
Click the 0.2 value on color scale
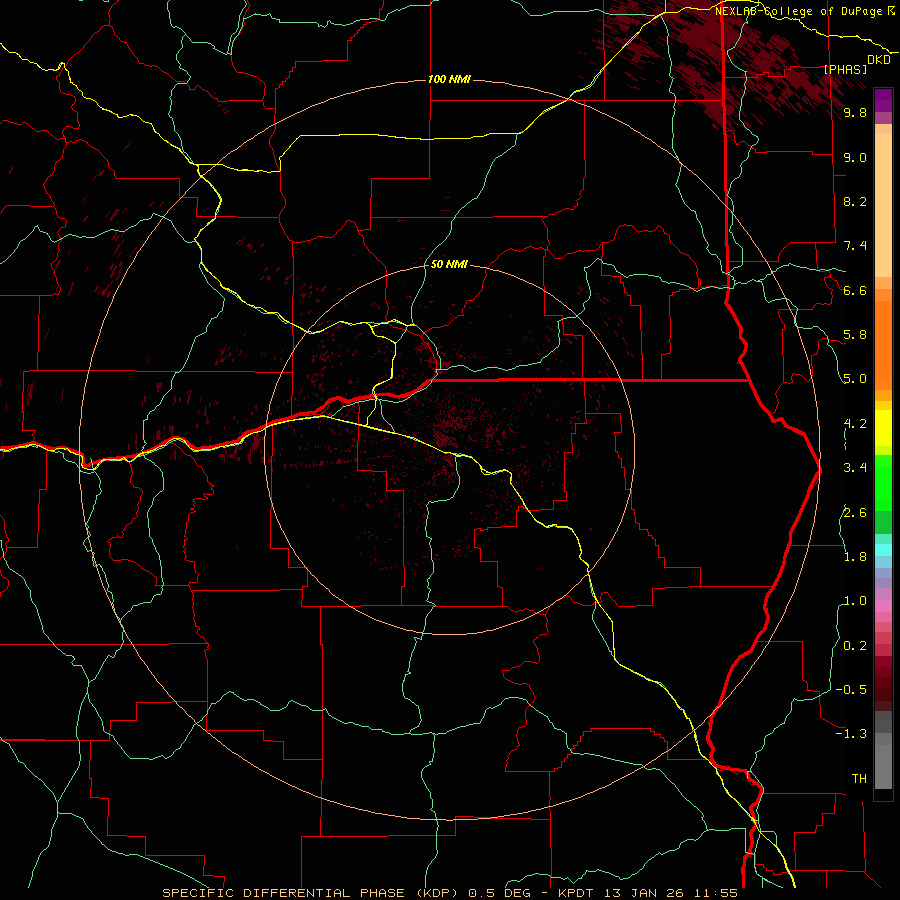click(x=855, y=646)
